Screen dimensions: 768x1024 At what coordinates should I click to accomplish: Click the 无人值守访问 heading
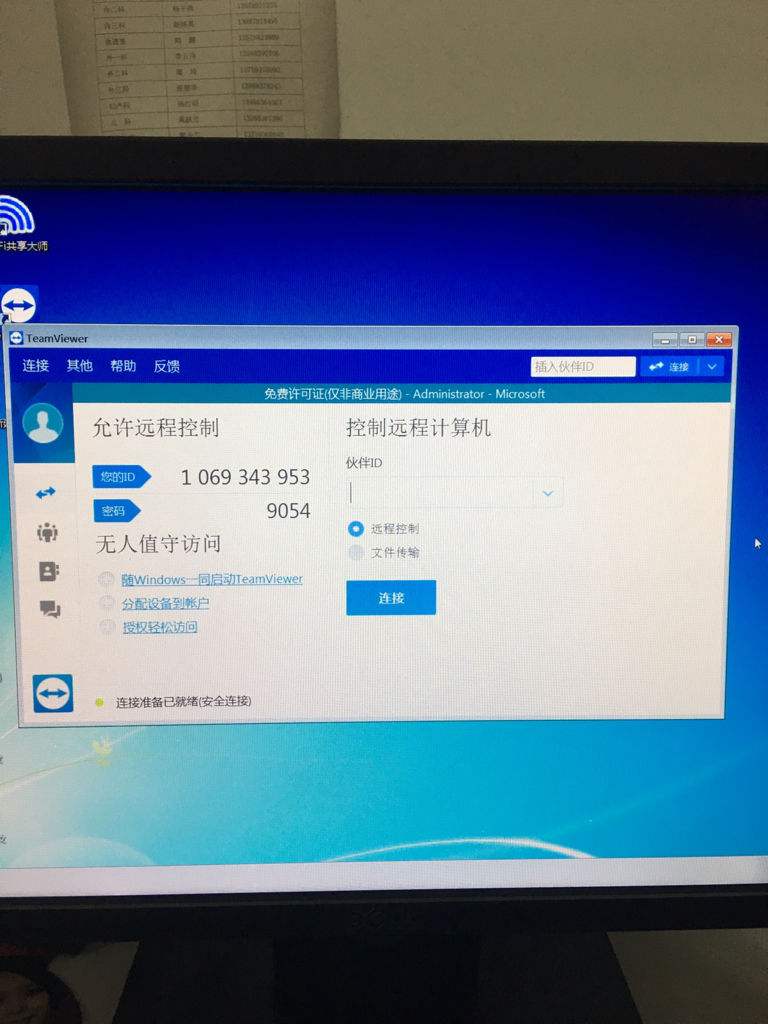(x=159, y=544)
